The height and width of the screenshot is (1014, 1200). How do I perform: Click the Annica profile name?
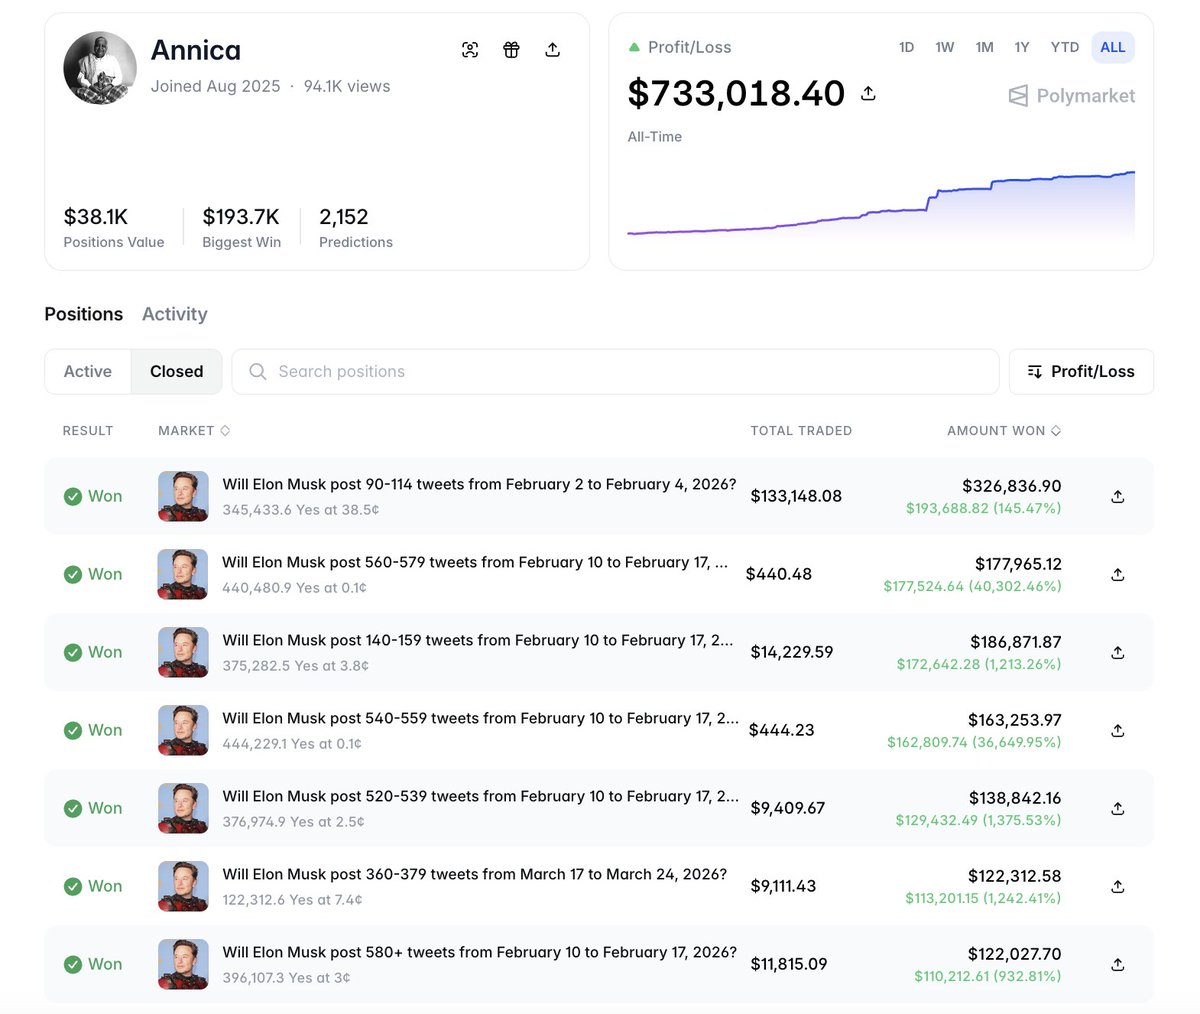coord(196,50)
